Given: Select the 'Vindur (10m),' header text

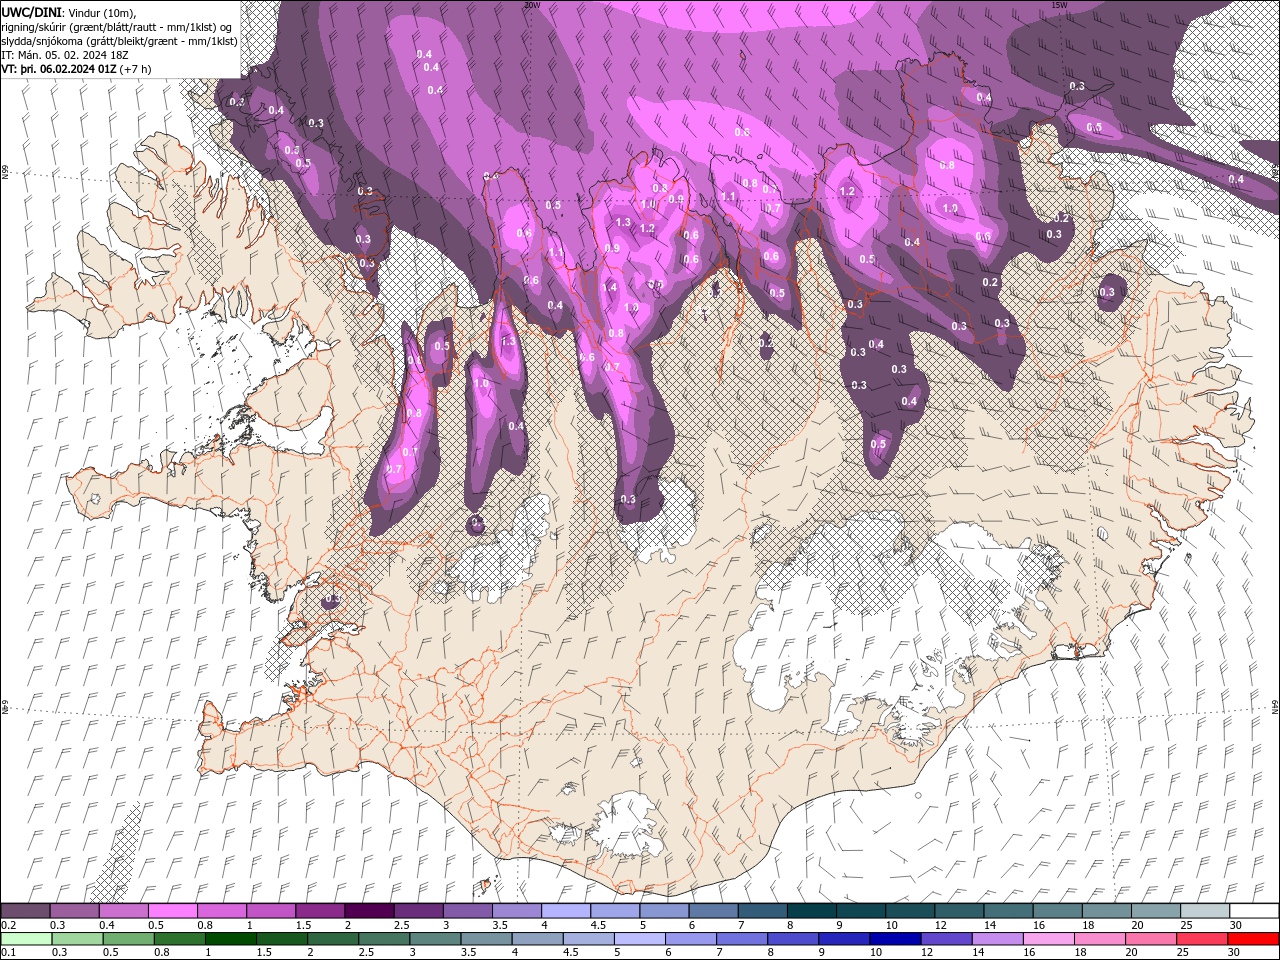Looking at the screenshot, I should (x=101, y=12).
